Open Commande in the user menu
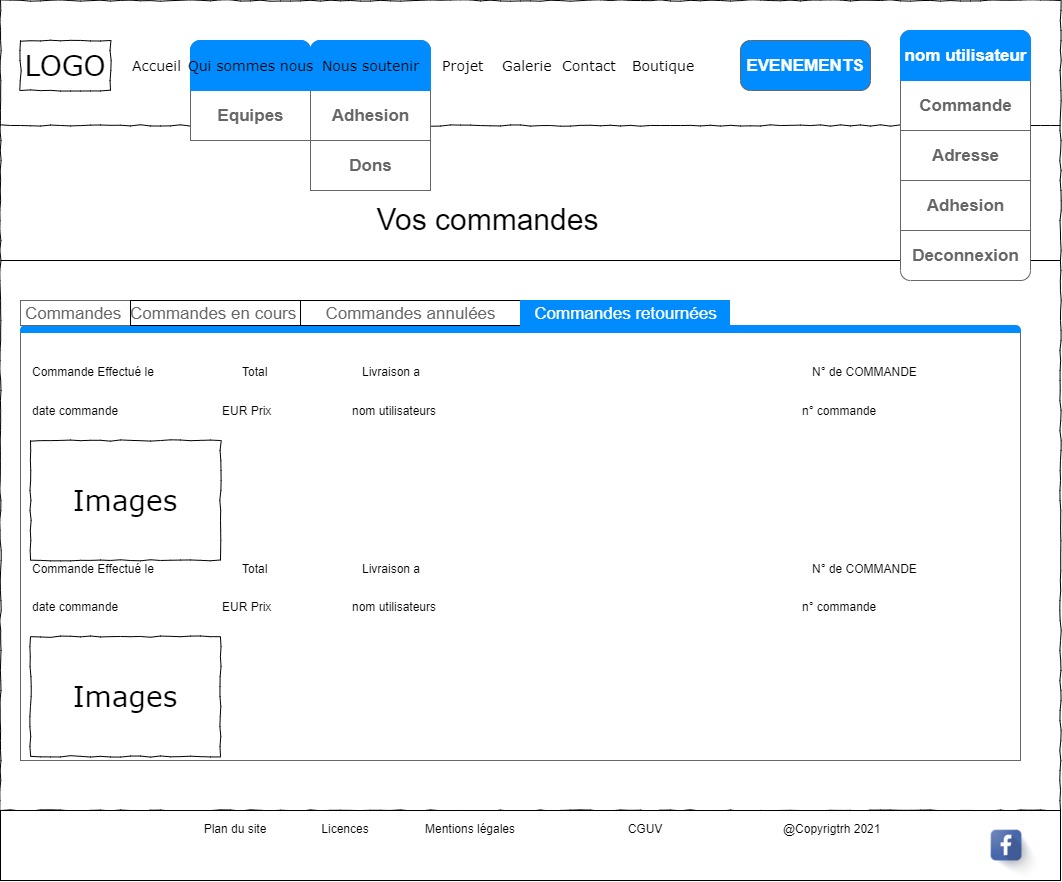 (965, 106)
